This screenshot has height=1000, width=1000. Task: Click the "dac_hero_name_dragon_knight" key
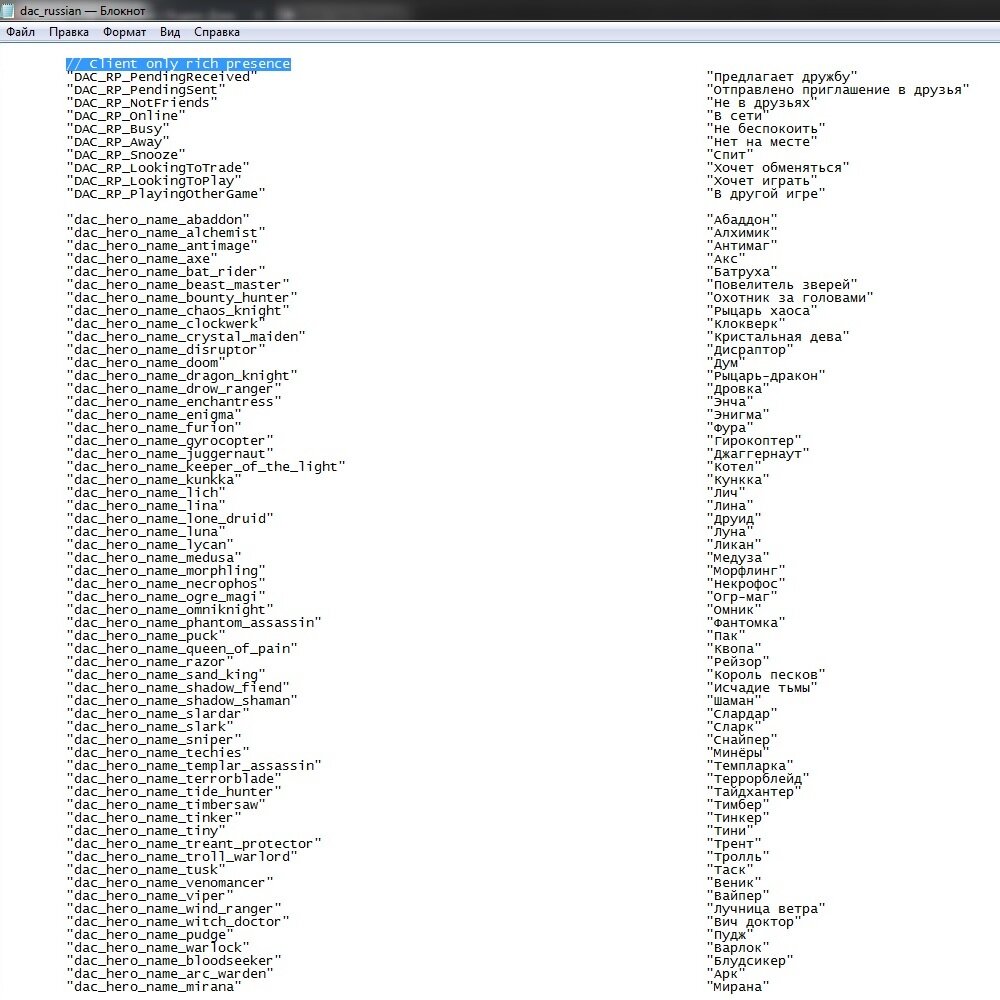(x=182, y=376)
